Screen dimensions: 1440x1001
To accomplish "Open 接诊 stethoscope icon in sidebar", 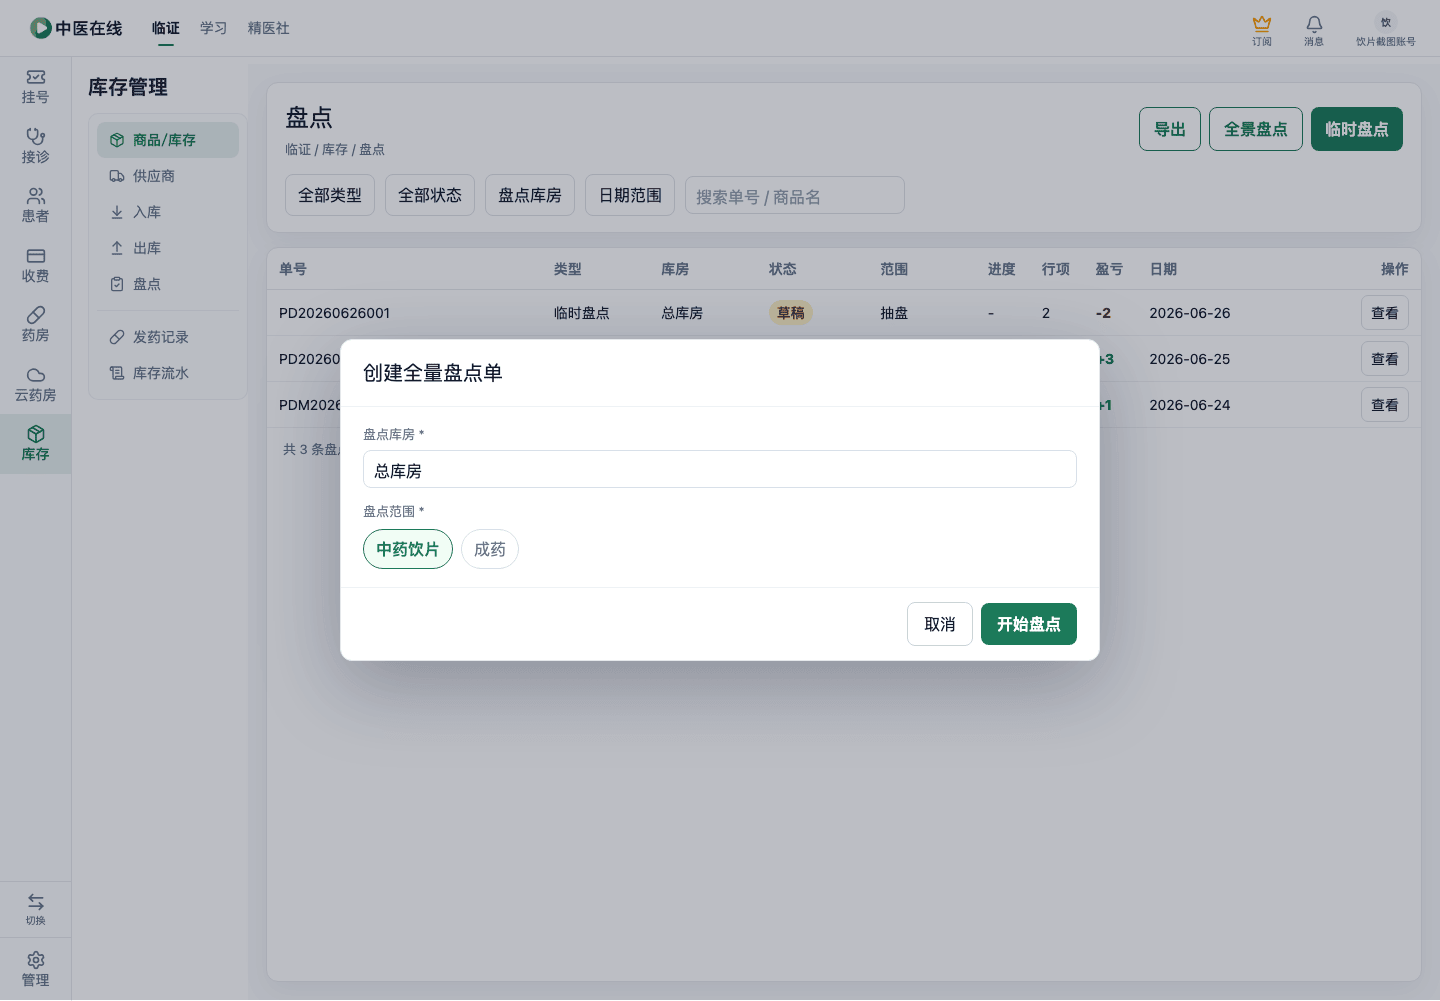I will point(36,136).
